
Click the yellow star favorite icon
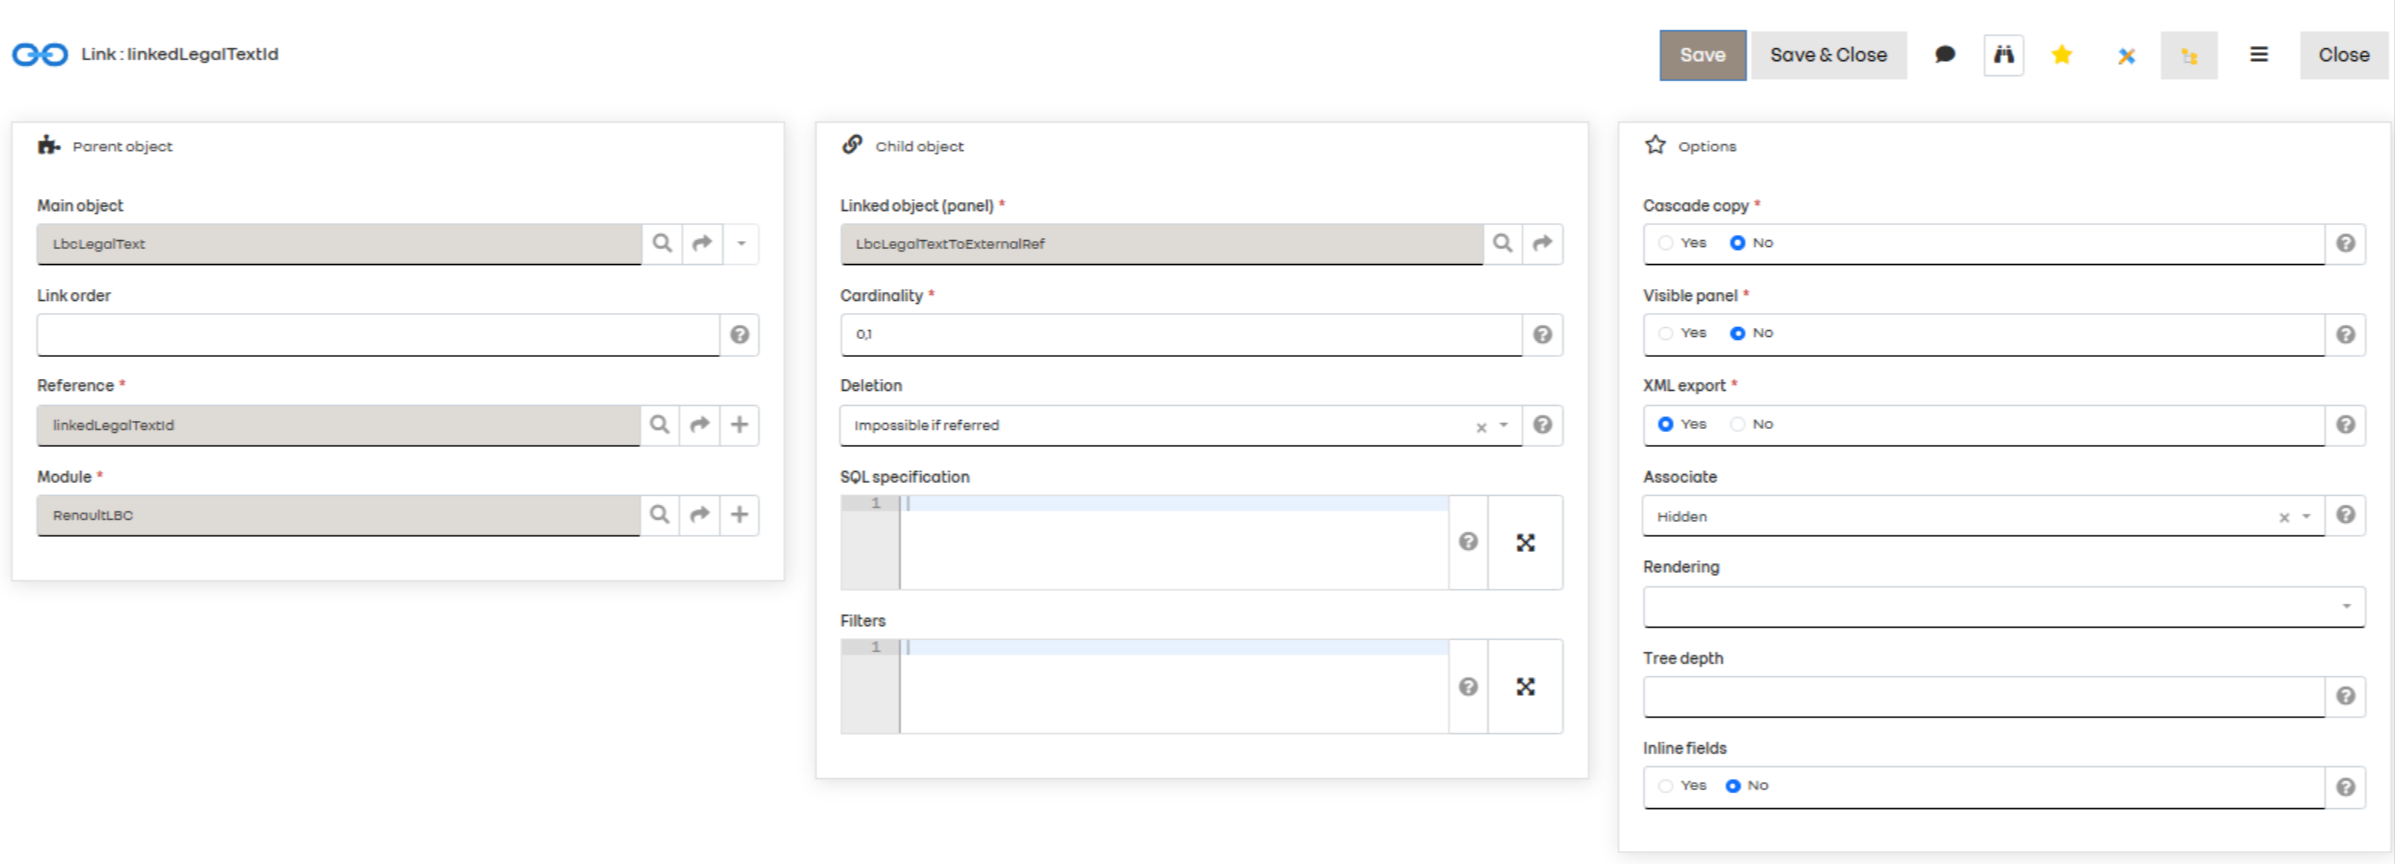pyautogui.click(x=2062, y=55)
